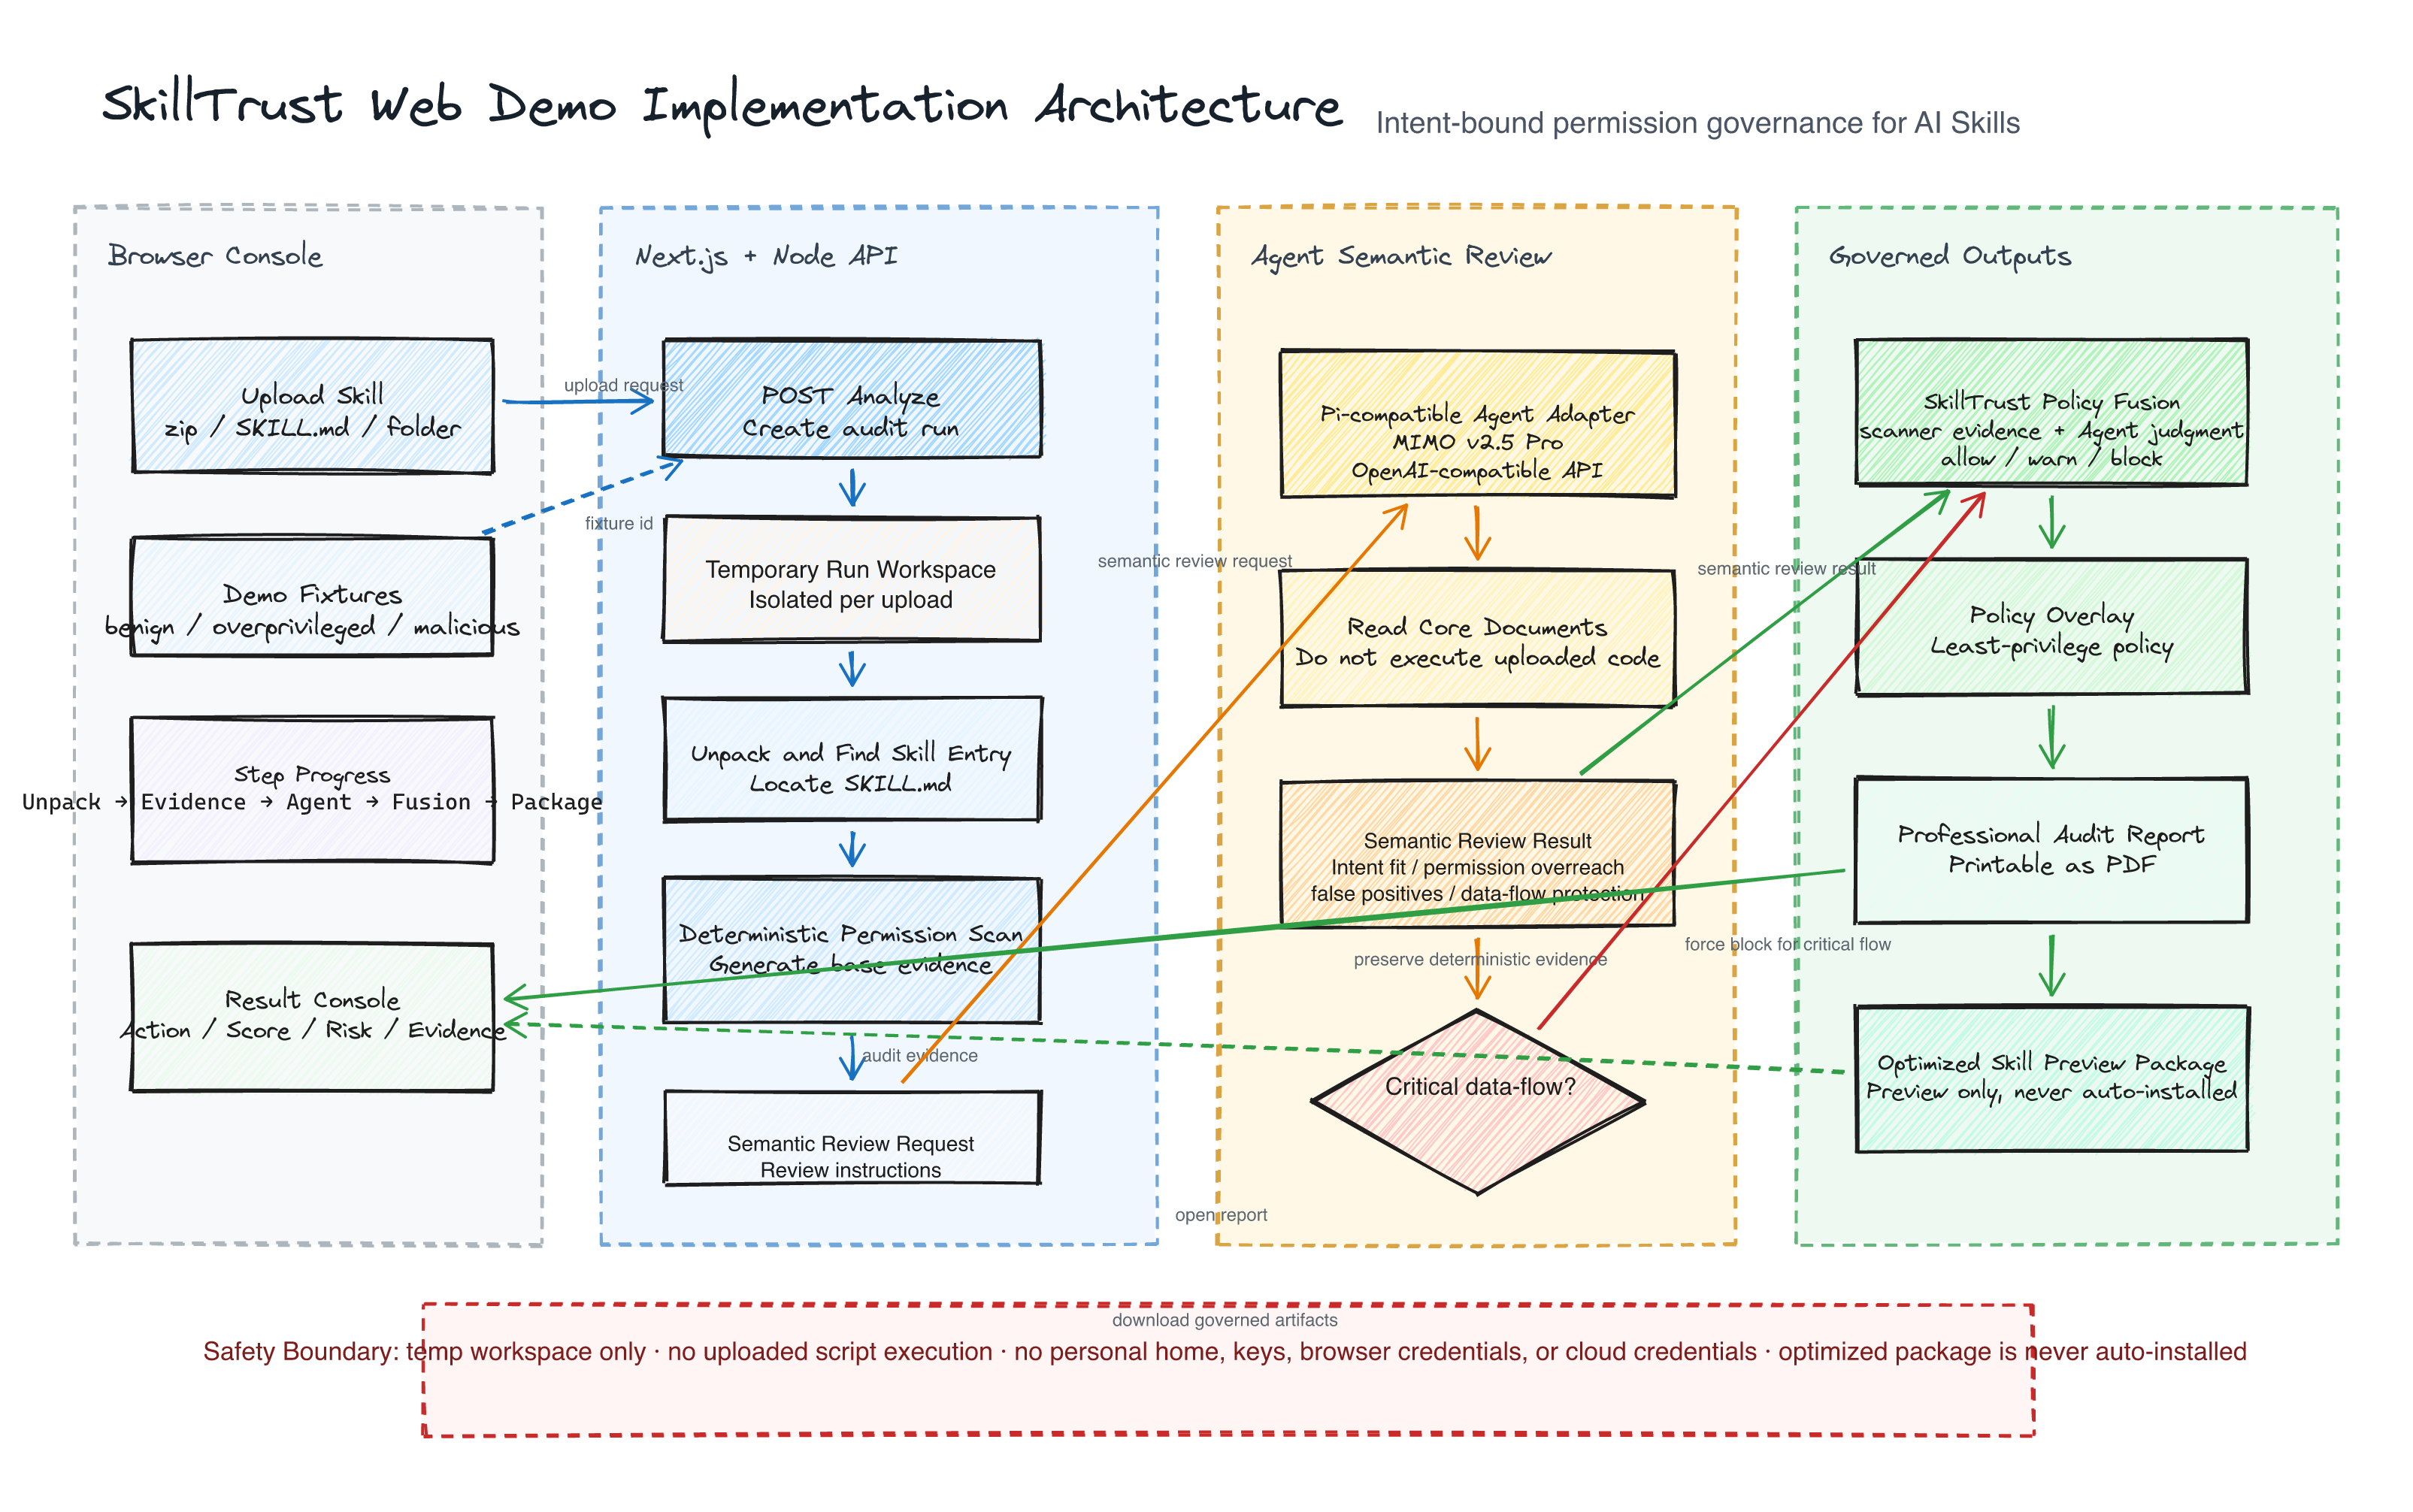2413x1512 pixels.
Task: Click the 'semantic review request' label
Action: 1194,561
